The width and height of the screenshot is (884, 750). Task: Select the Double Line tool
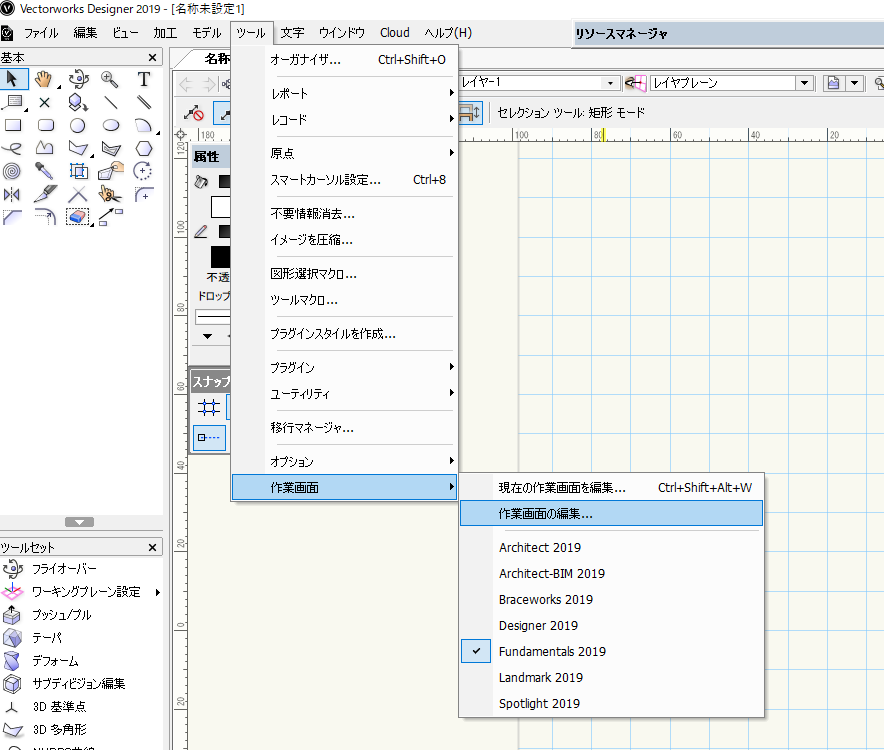point(144,102)
